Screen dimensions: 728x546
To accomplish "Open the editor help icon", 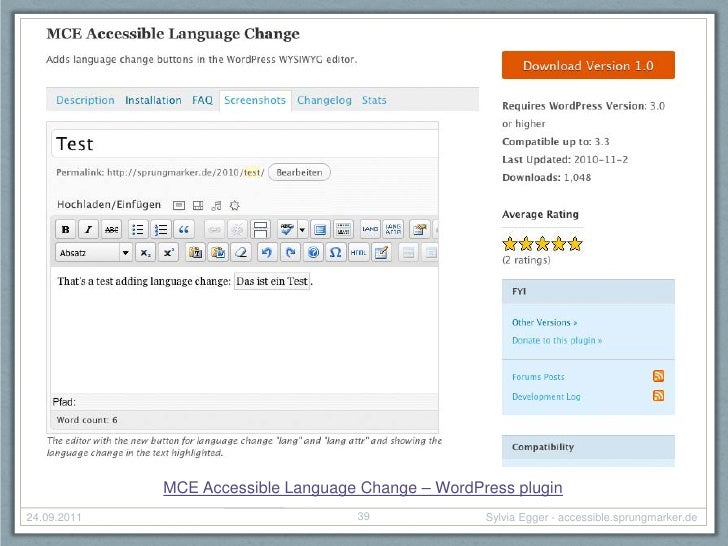I will pyautogui.click(x=313, y=253).
